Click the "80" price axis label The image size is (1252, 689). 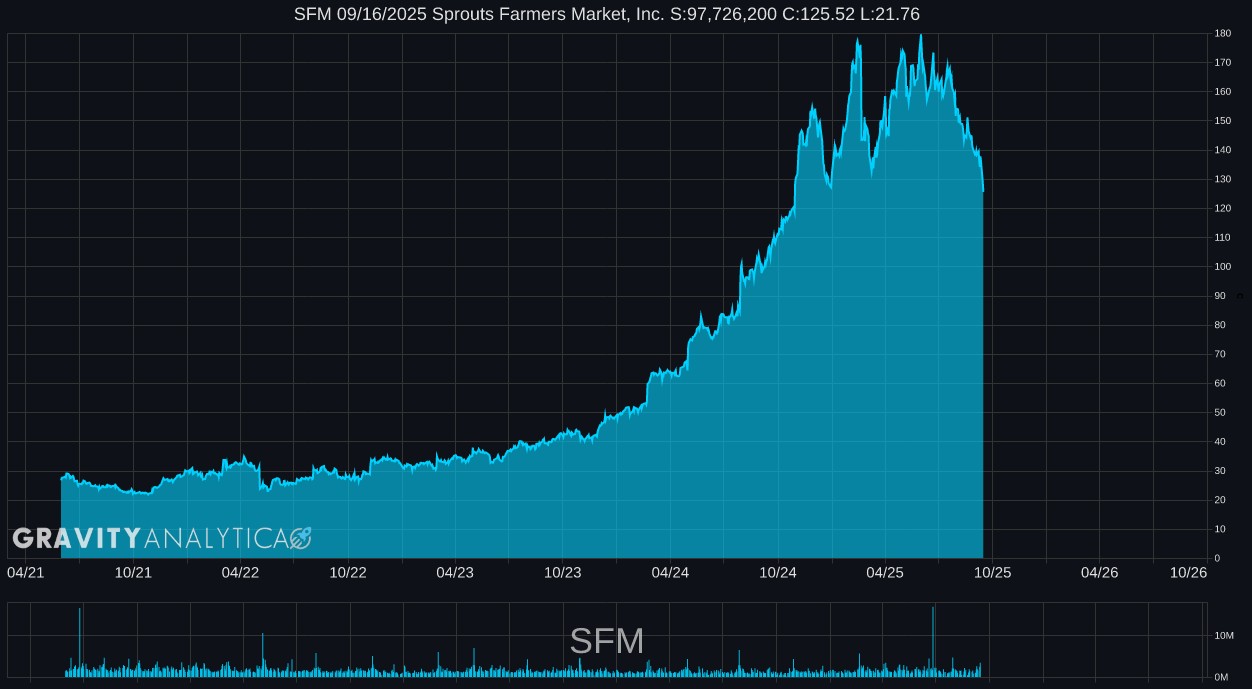coord(1220,325)
